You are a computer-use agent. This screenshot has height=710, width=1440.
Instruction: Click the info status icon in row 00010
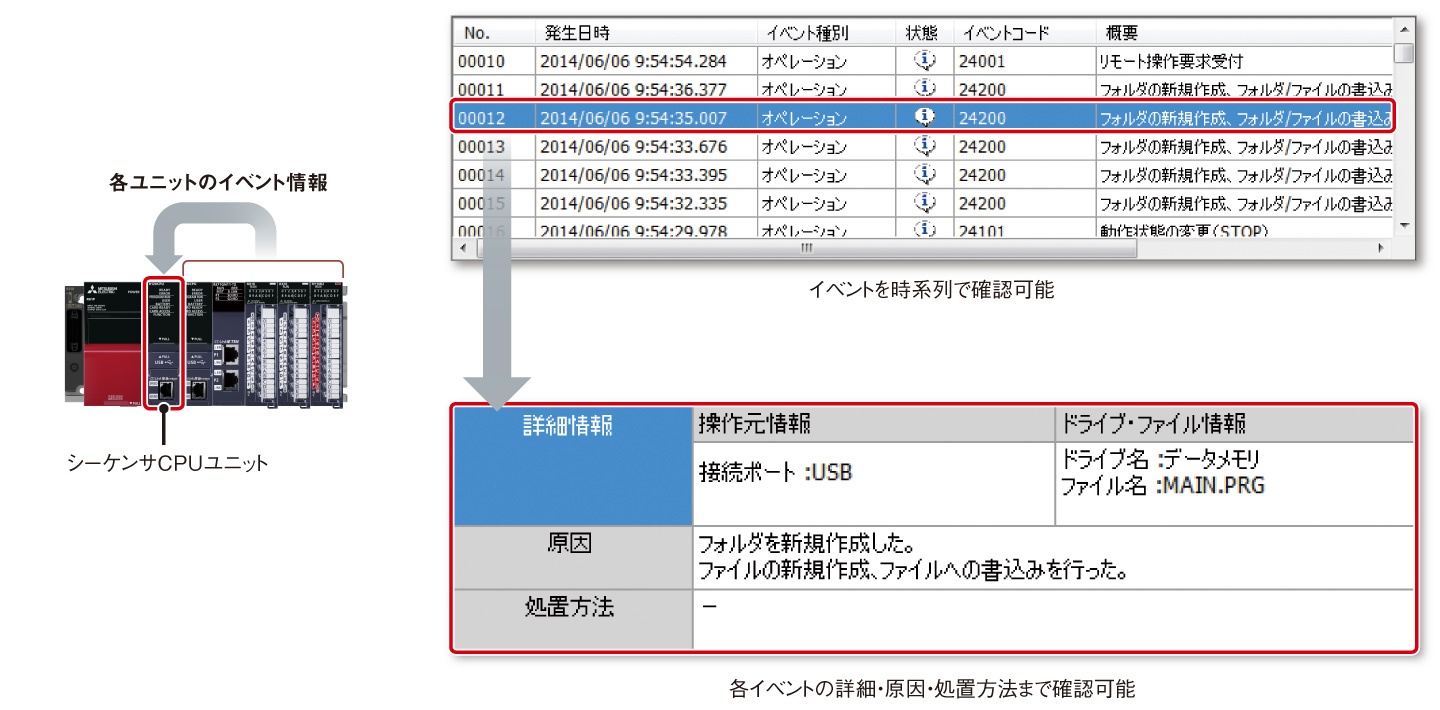tap(925, 60)
